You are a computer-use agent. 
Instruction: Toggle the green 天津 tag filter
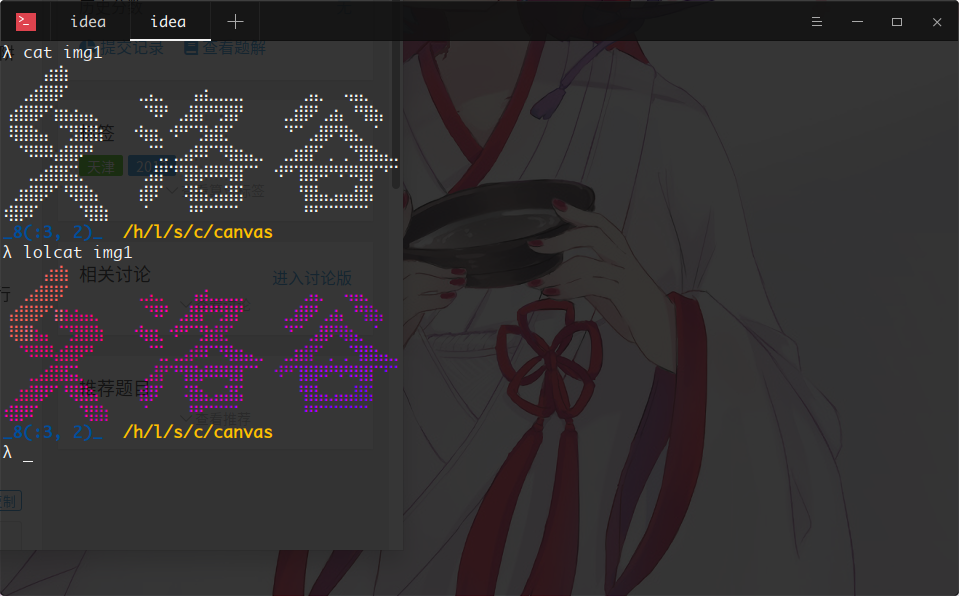tap(100, 166)
